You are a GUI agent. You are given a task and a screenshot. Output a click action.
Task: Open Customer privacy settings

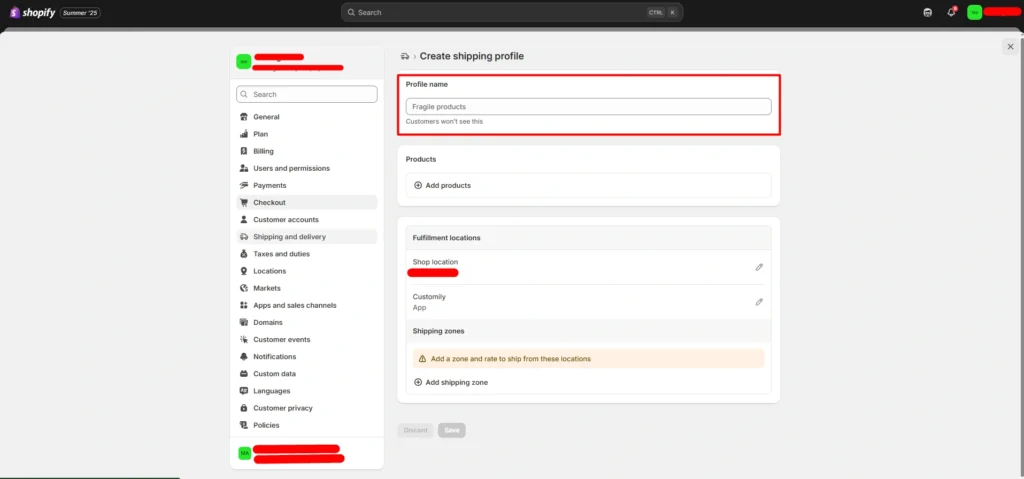pyautogui.click(x=307, y=408)
